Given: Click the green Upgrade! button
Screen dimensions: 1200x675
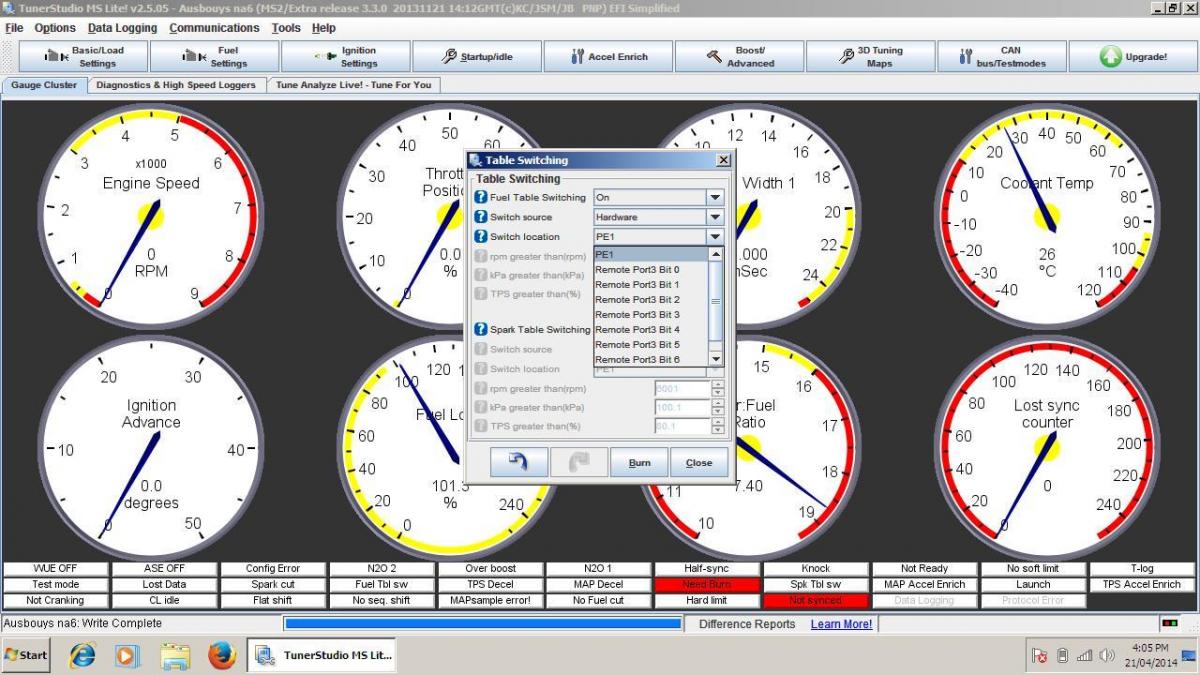Looking at the screenshot, I should tap(1133, 57).
